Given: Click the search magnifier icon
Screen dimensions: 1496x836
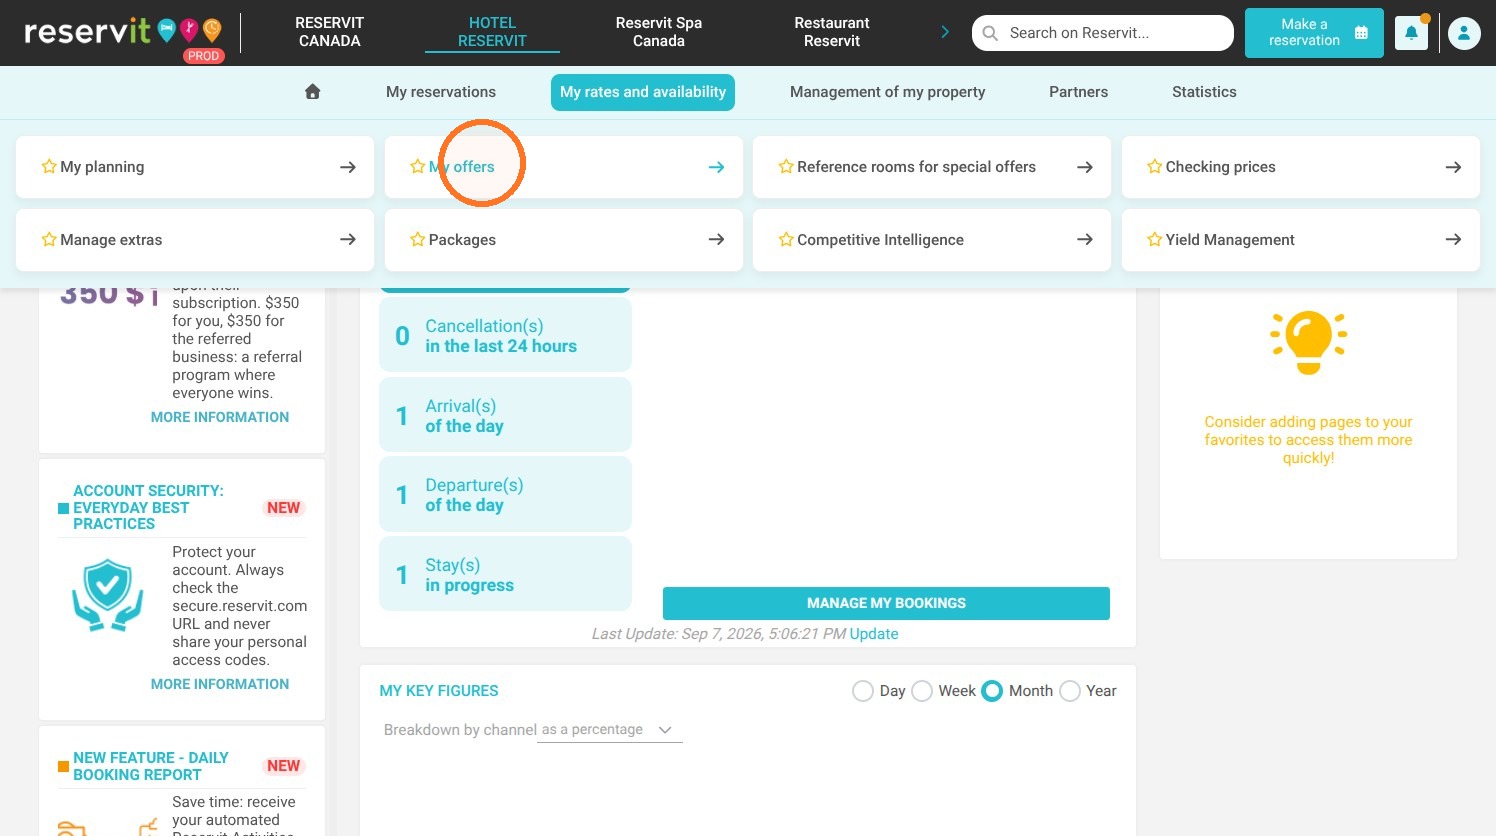Looking at the screenshot, I should pos(990,33).
